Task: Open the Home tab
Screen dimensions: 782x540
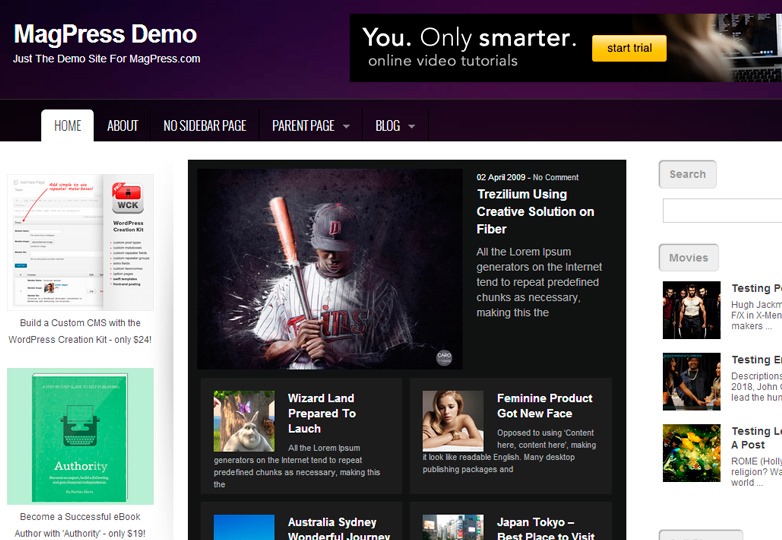Action: click(x=67, y=126)
